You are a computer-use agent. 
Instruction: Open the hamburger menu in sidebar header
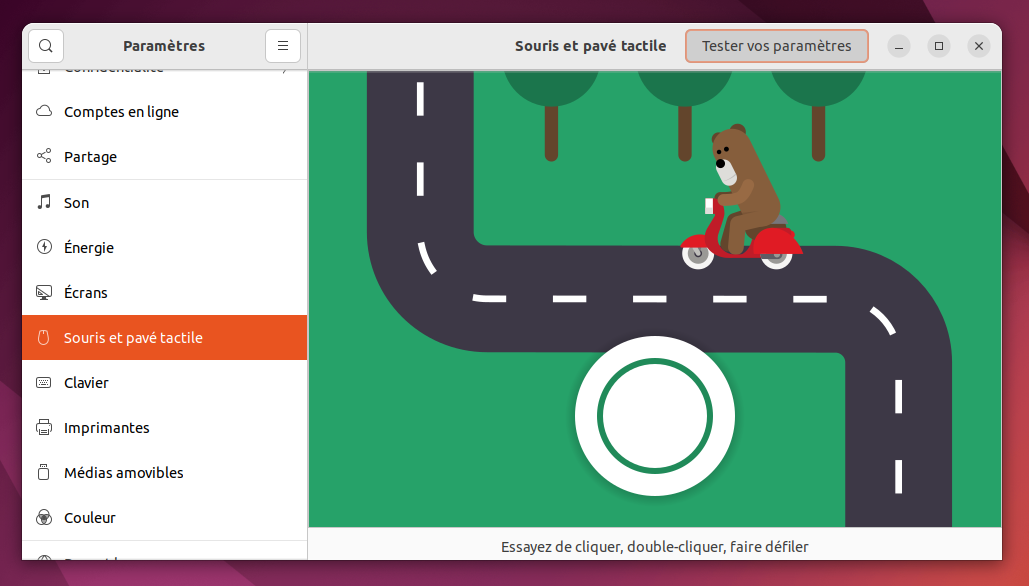click(283, 46)
